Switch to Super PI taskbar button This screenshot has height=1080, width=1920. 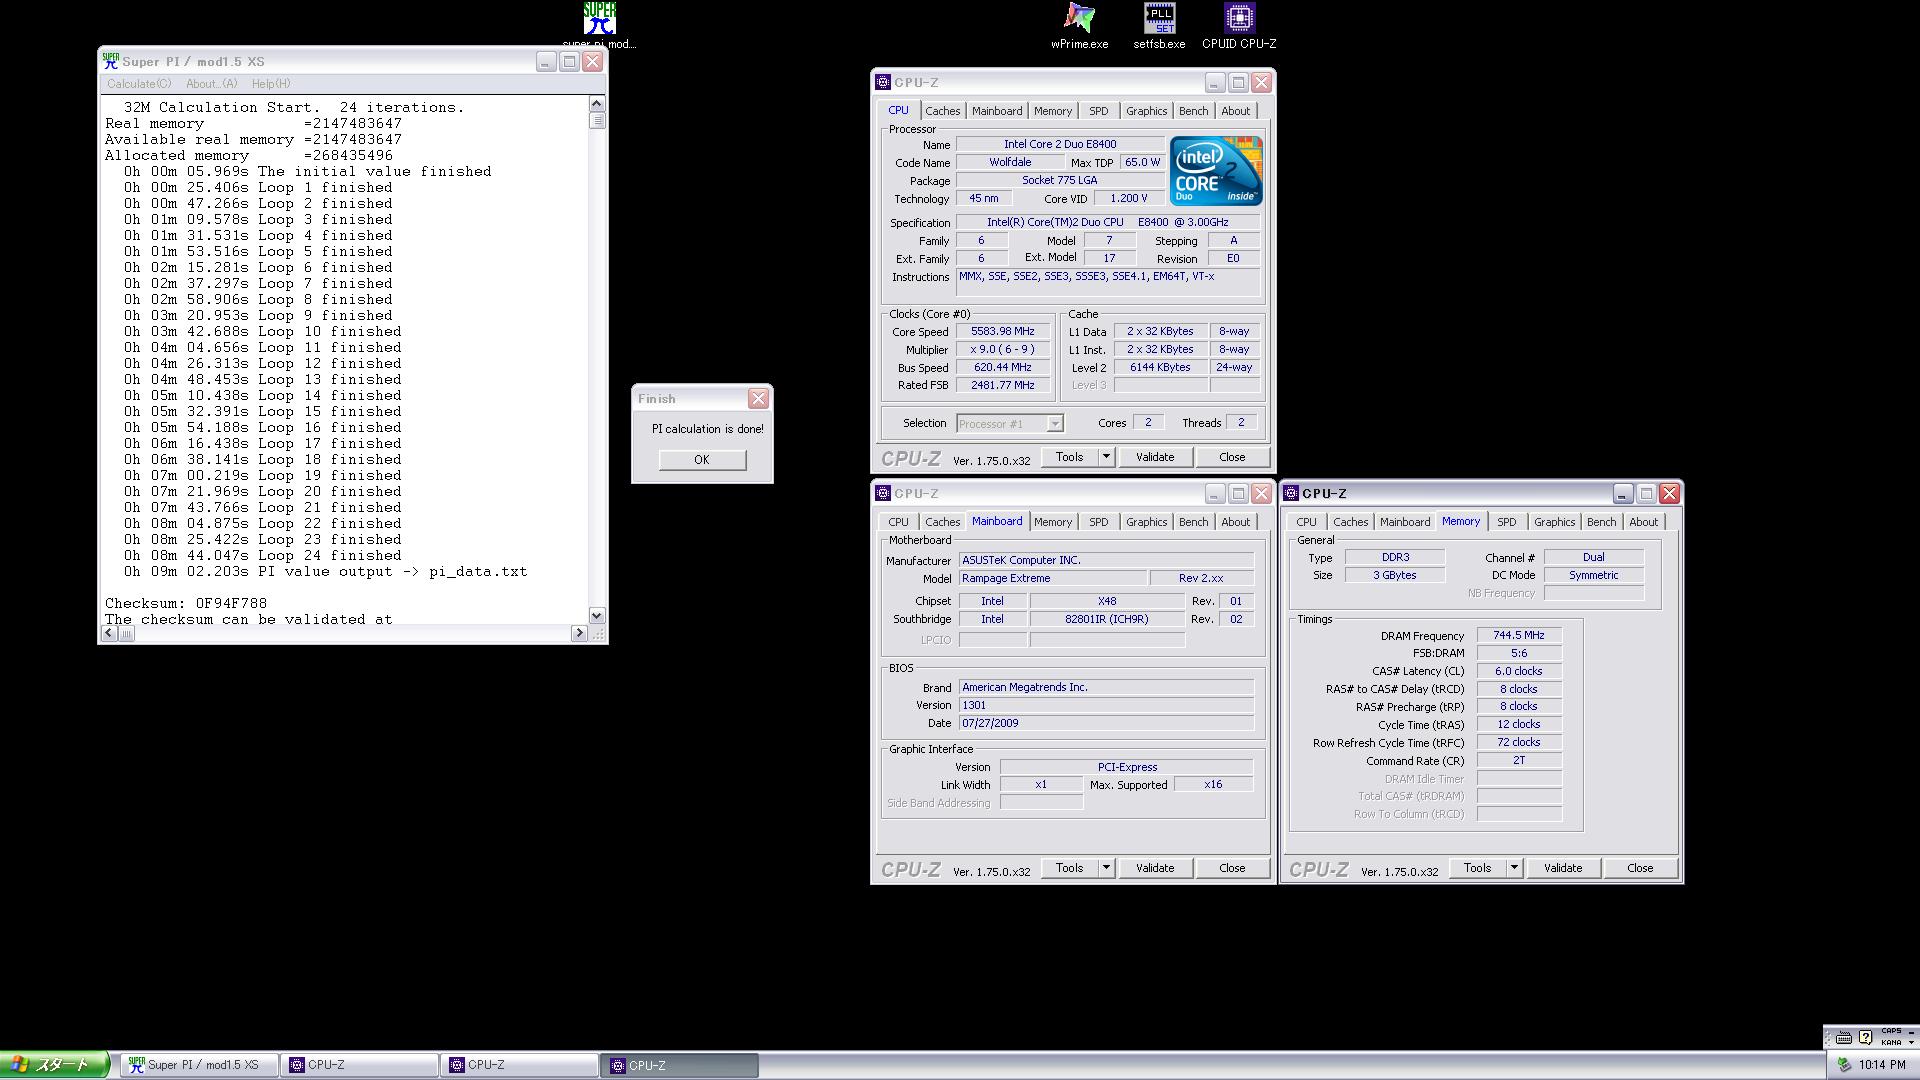click(200, 1065)
